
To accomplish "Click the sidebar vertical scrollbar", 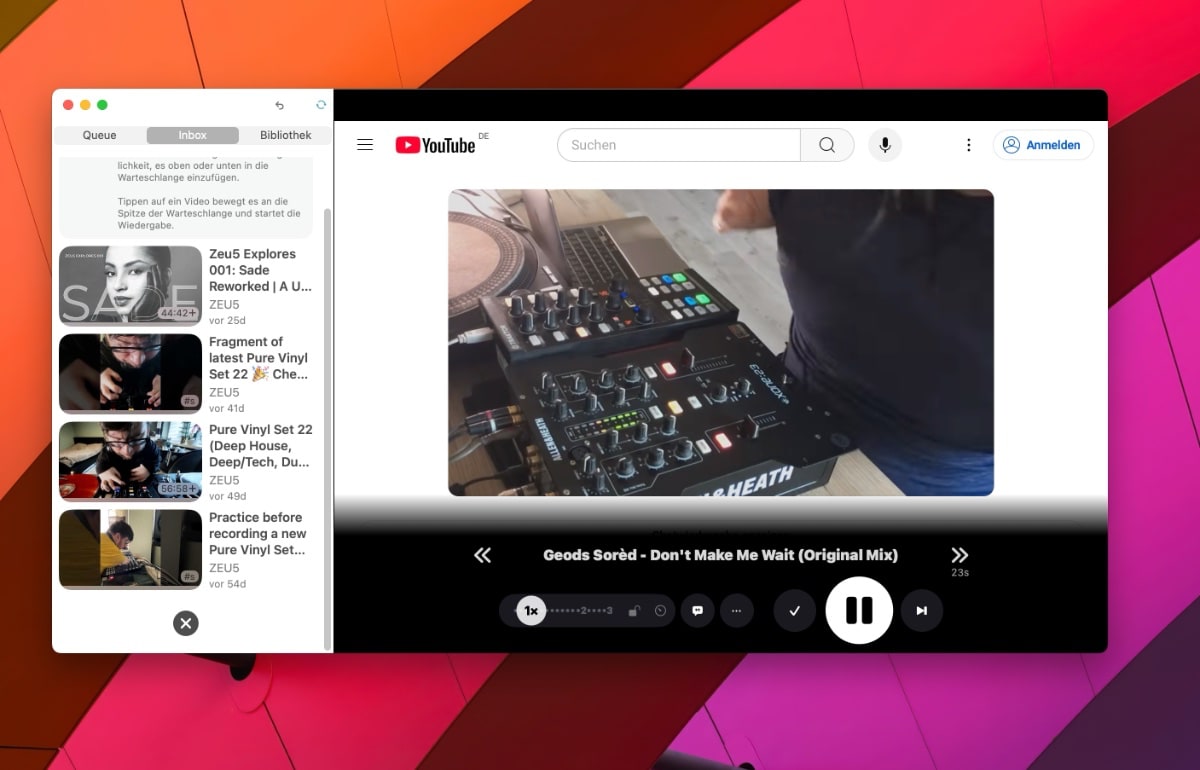I will pos(328,430).
